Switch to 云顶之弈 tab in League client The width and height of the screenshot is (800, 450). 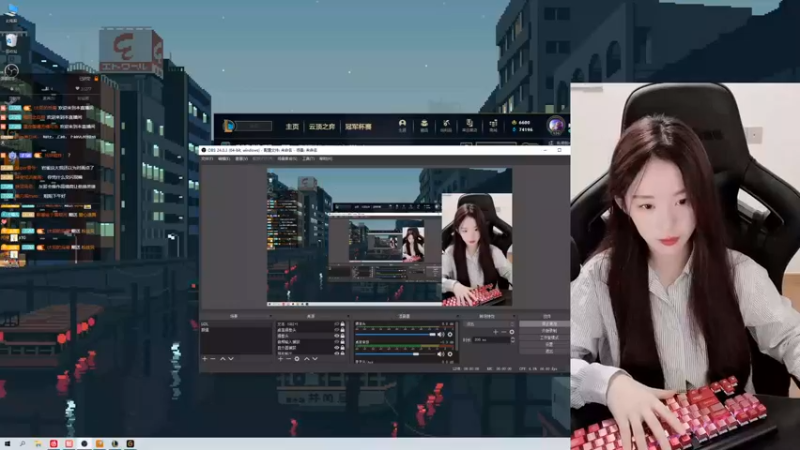pyautogui.click(x=321, y=127)
